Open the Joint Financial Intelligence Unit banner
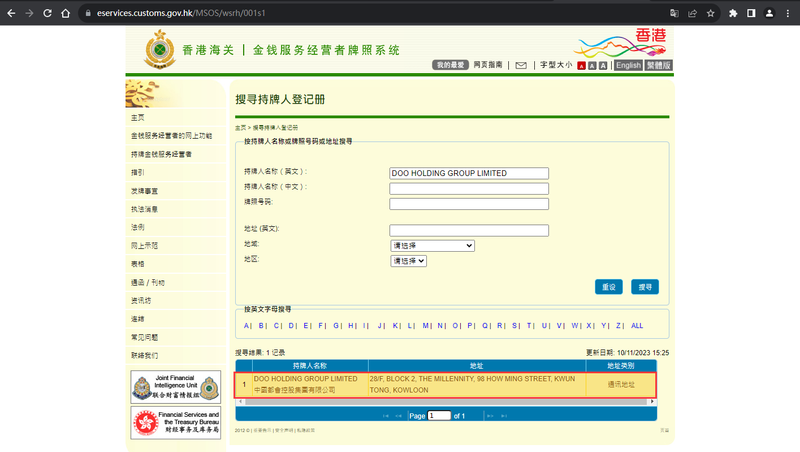 tap(176, 387)
